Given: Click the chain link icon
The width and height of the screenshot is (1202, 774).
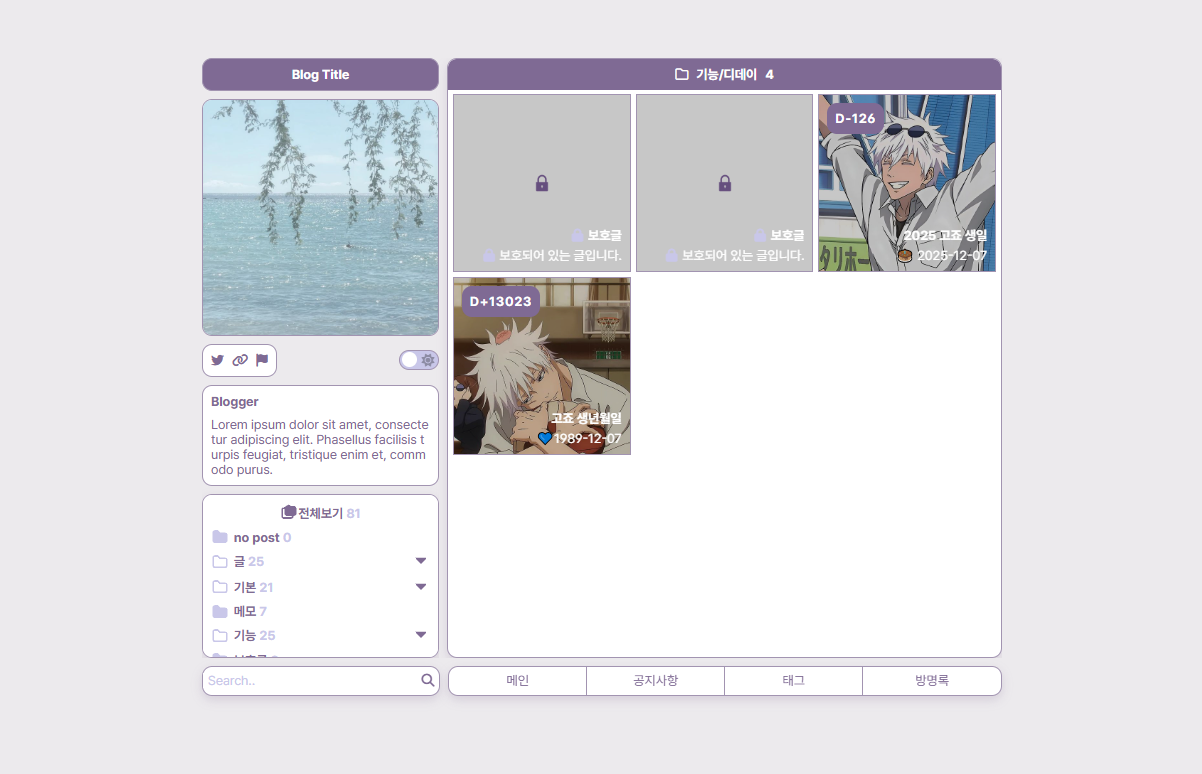Looking at the screenshot, I should (240, 360).
